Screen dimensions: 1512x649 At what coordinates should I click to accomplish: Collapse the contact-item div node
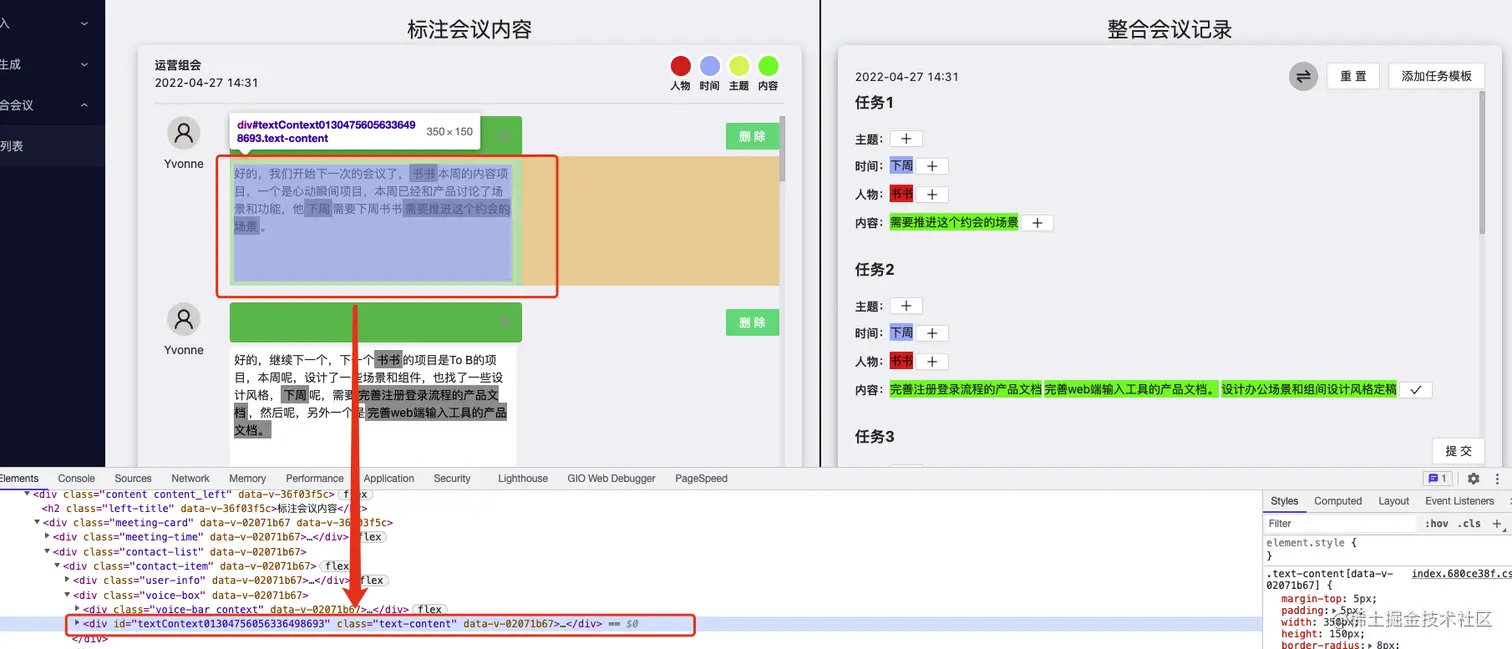57,566
